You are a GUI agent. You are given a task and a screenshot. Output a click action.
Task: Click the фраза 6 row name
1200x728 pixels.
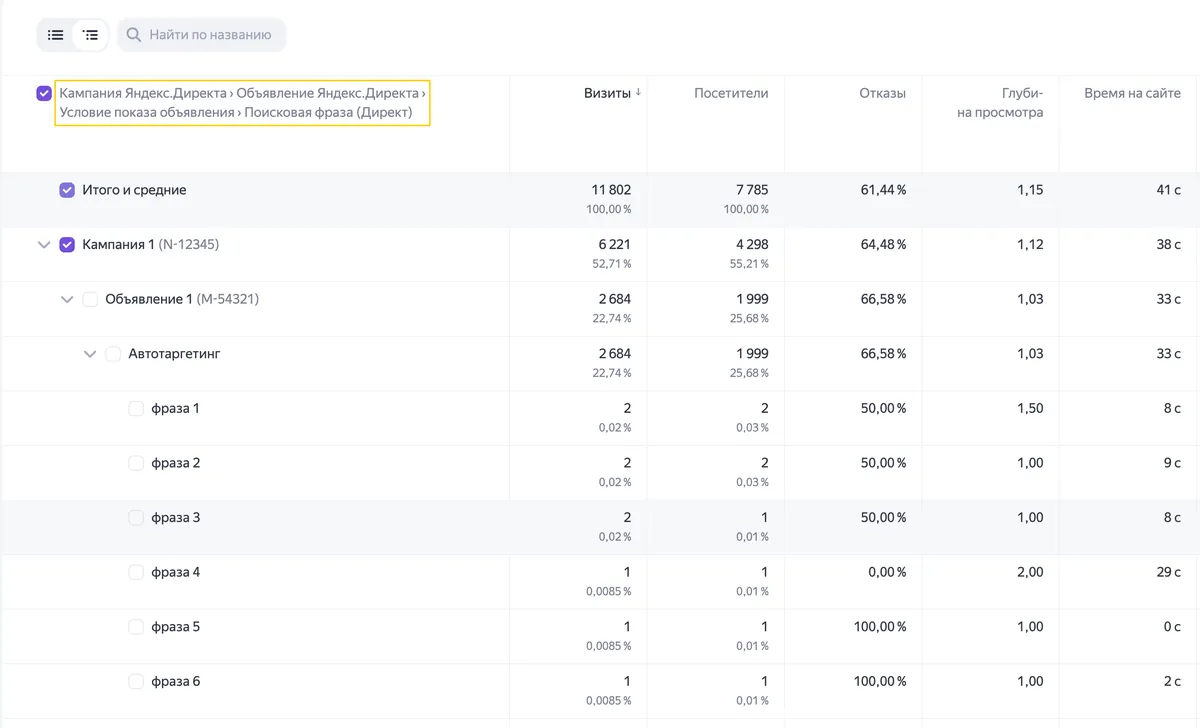(175, 681)
